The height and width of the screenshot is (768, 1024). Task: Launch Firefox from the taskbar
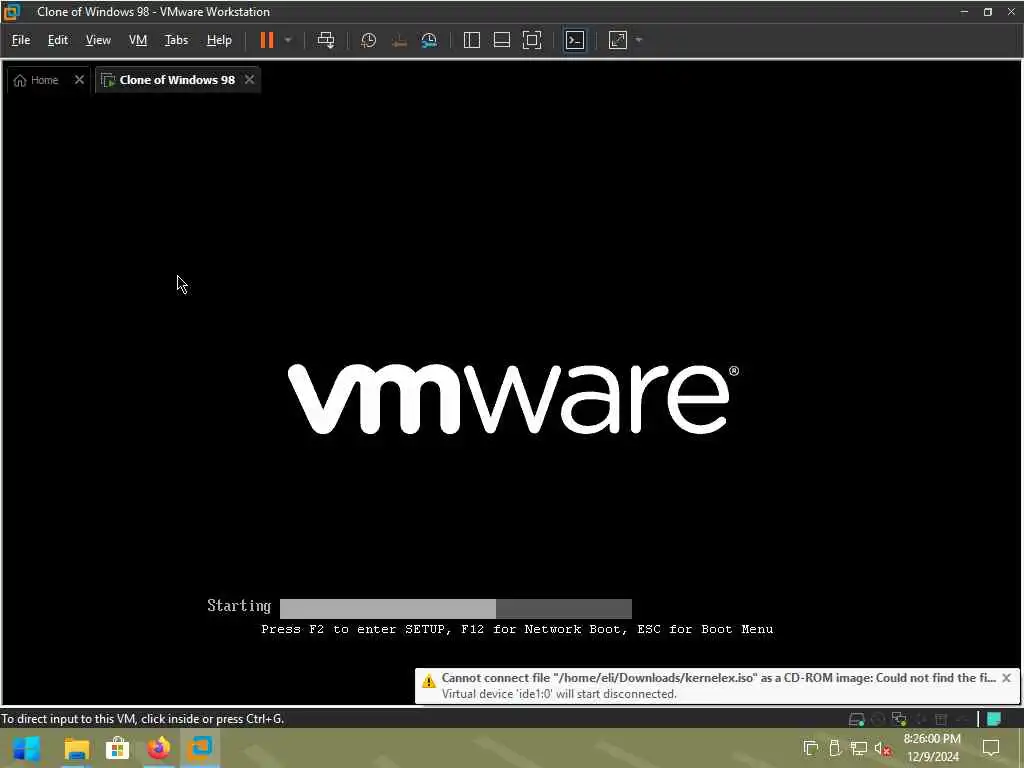coord(158,748)
